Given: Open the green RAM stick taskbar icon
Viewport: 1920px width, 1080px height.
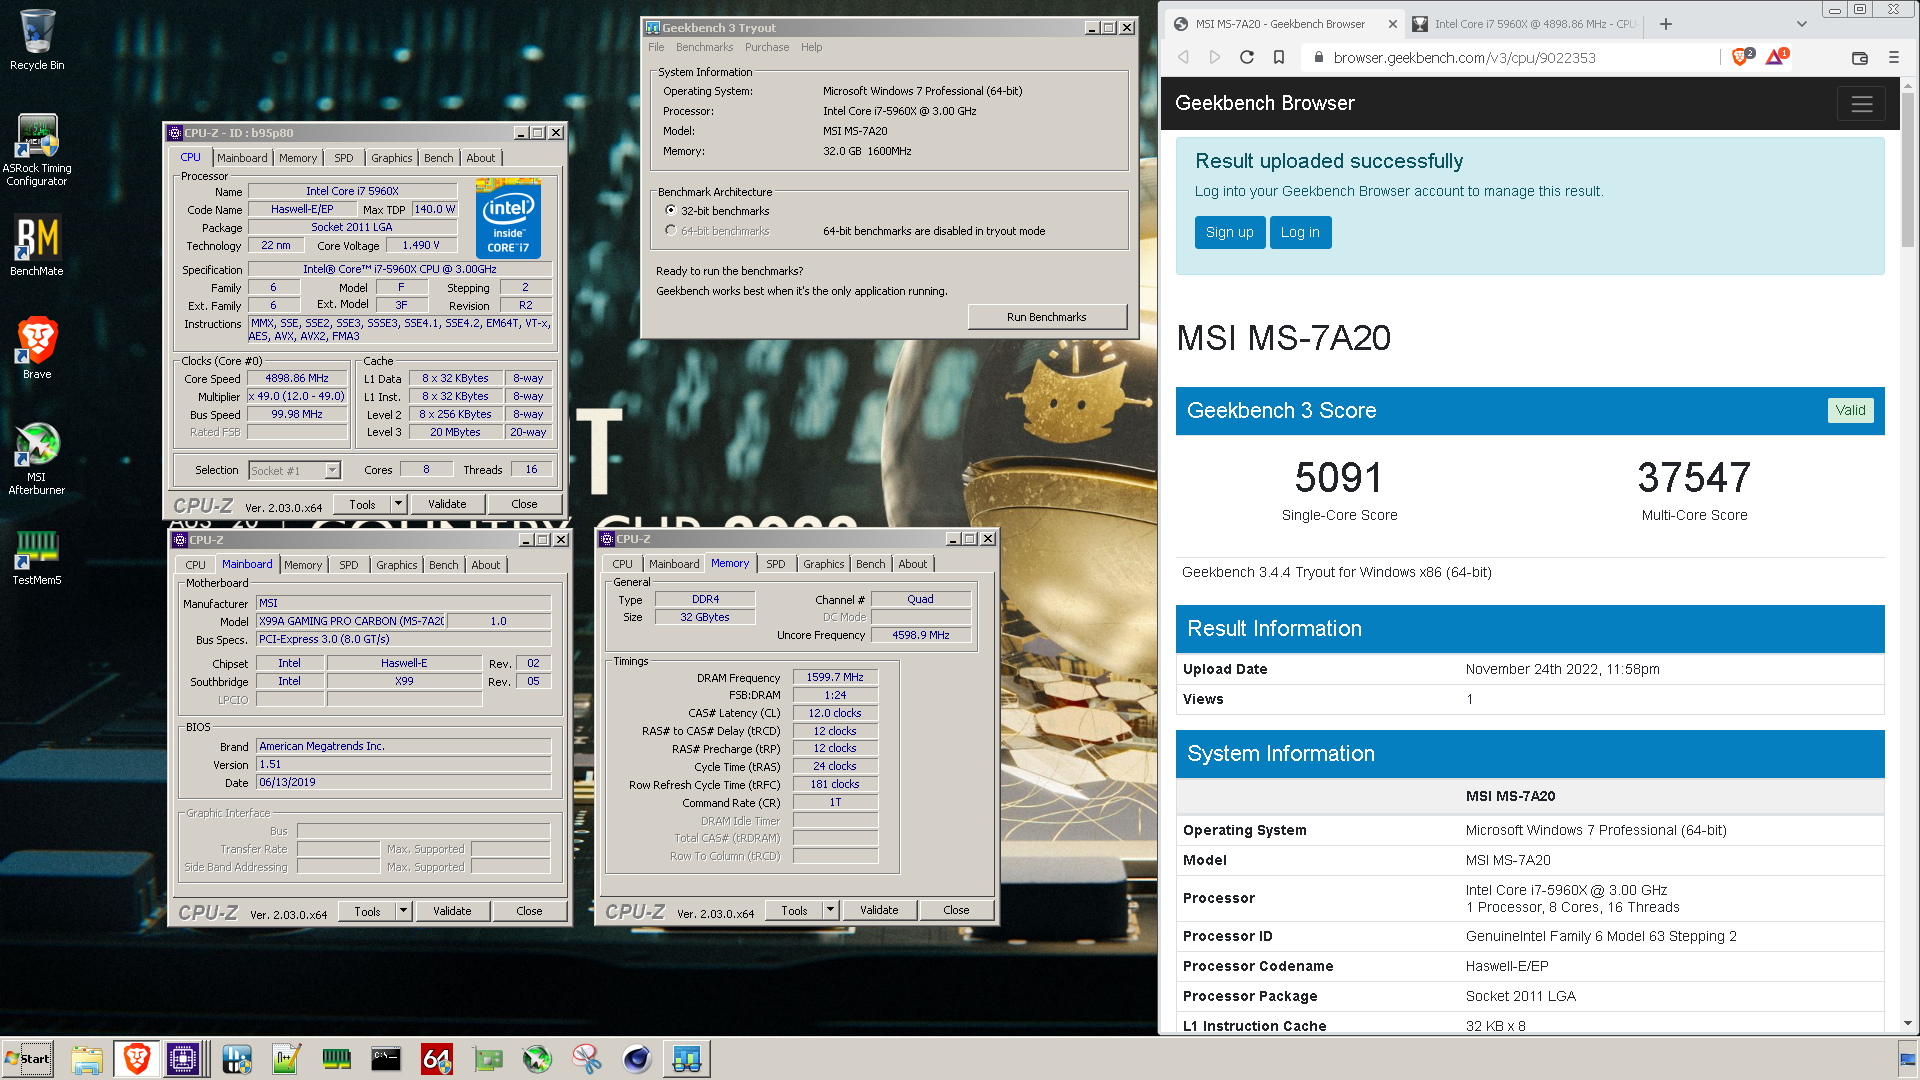Looking at the screenshot, I should pos(336,1059).
